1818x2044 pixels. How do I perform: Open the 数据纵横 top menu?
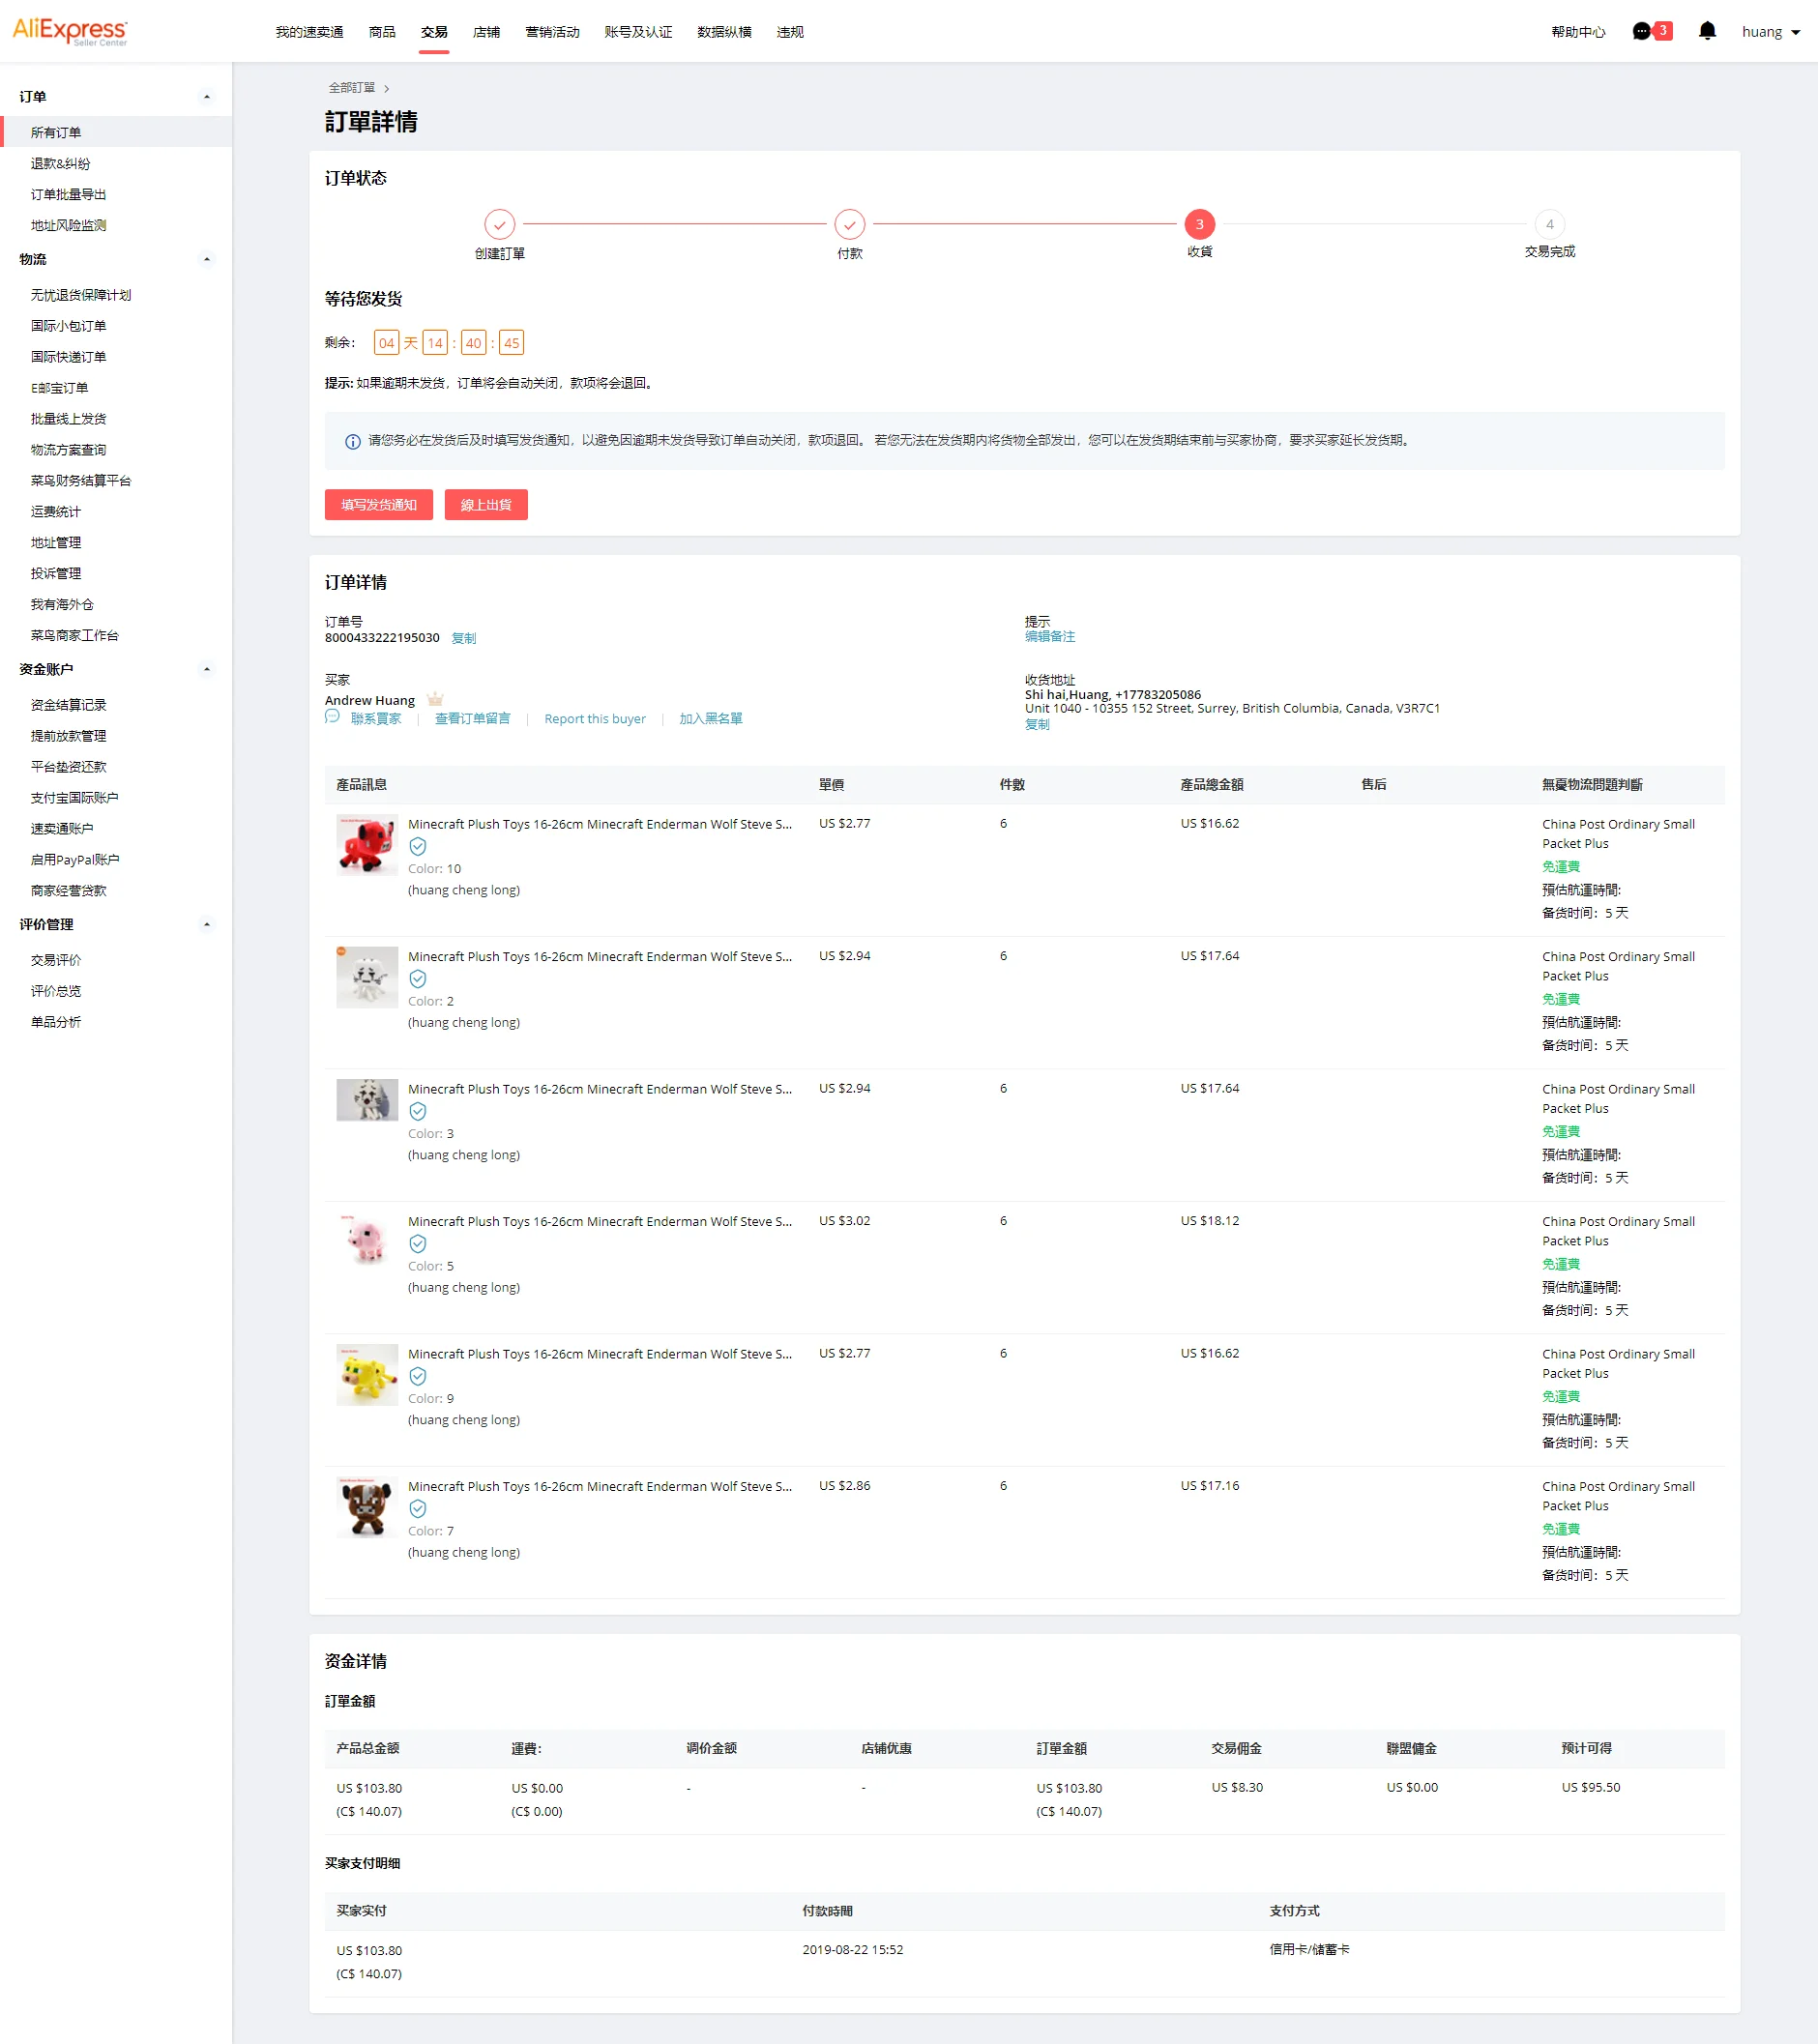[x=724, y=32]
